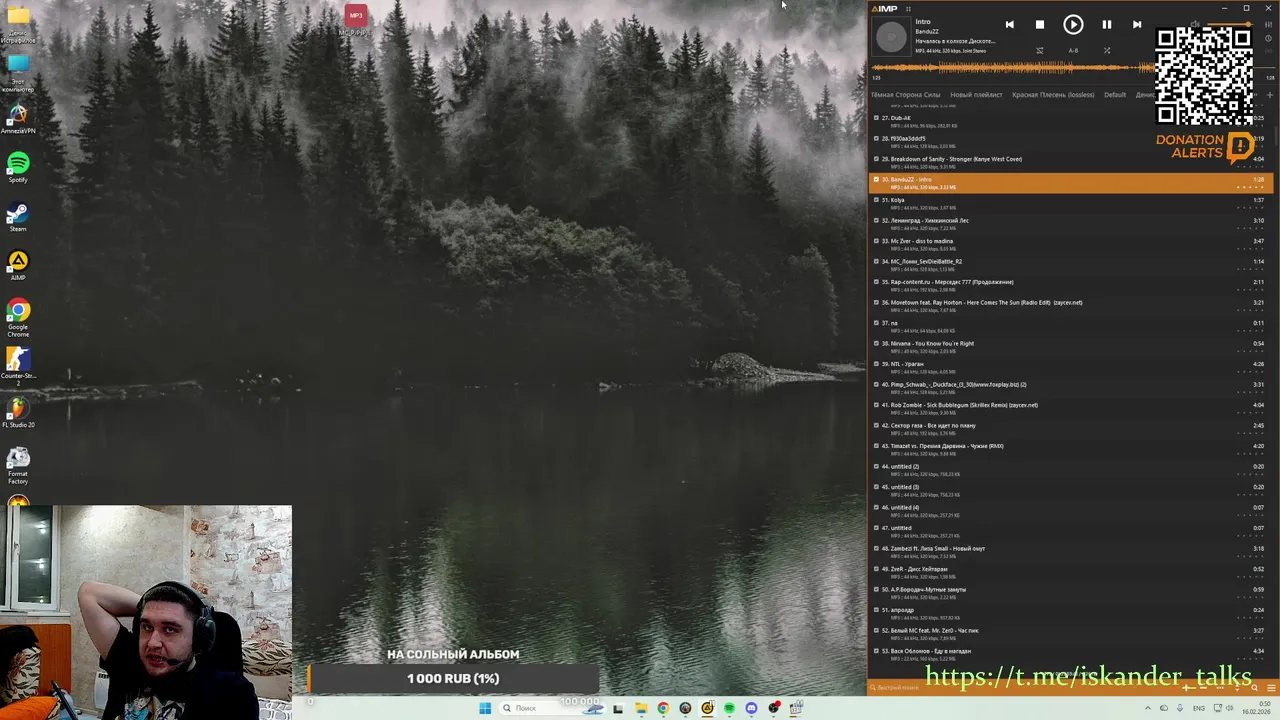Select the FL Studio 20 desktop icon
Screen dimensions: 1280x720
coord(18,413)
